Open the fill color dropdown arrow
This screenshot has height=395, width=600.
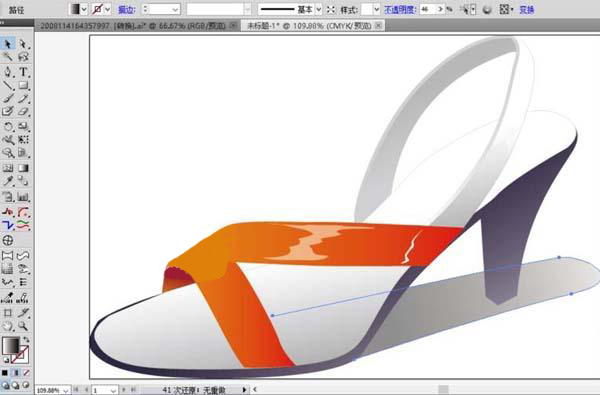tap(84, 9)
